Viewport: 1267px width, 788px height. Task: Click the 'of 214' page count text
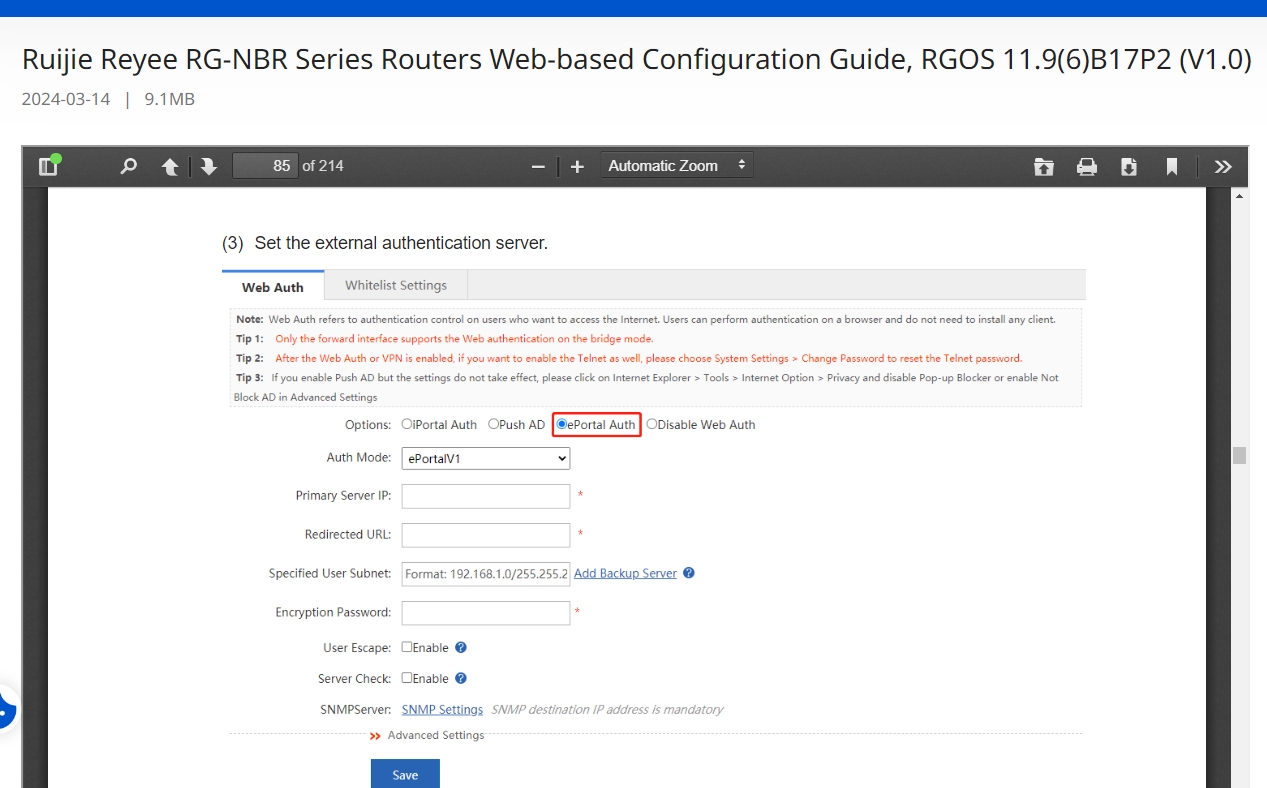click(x=323, y=166)
